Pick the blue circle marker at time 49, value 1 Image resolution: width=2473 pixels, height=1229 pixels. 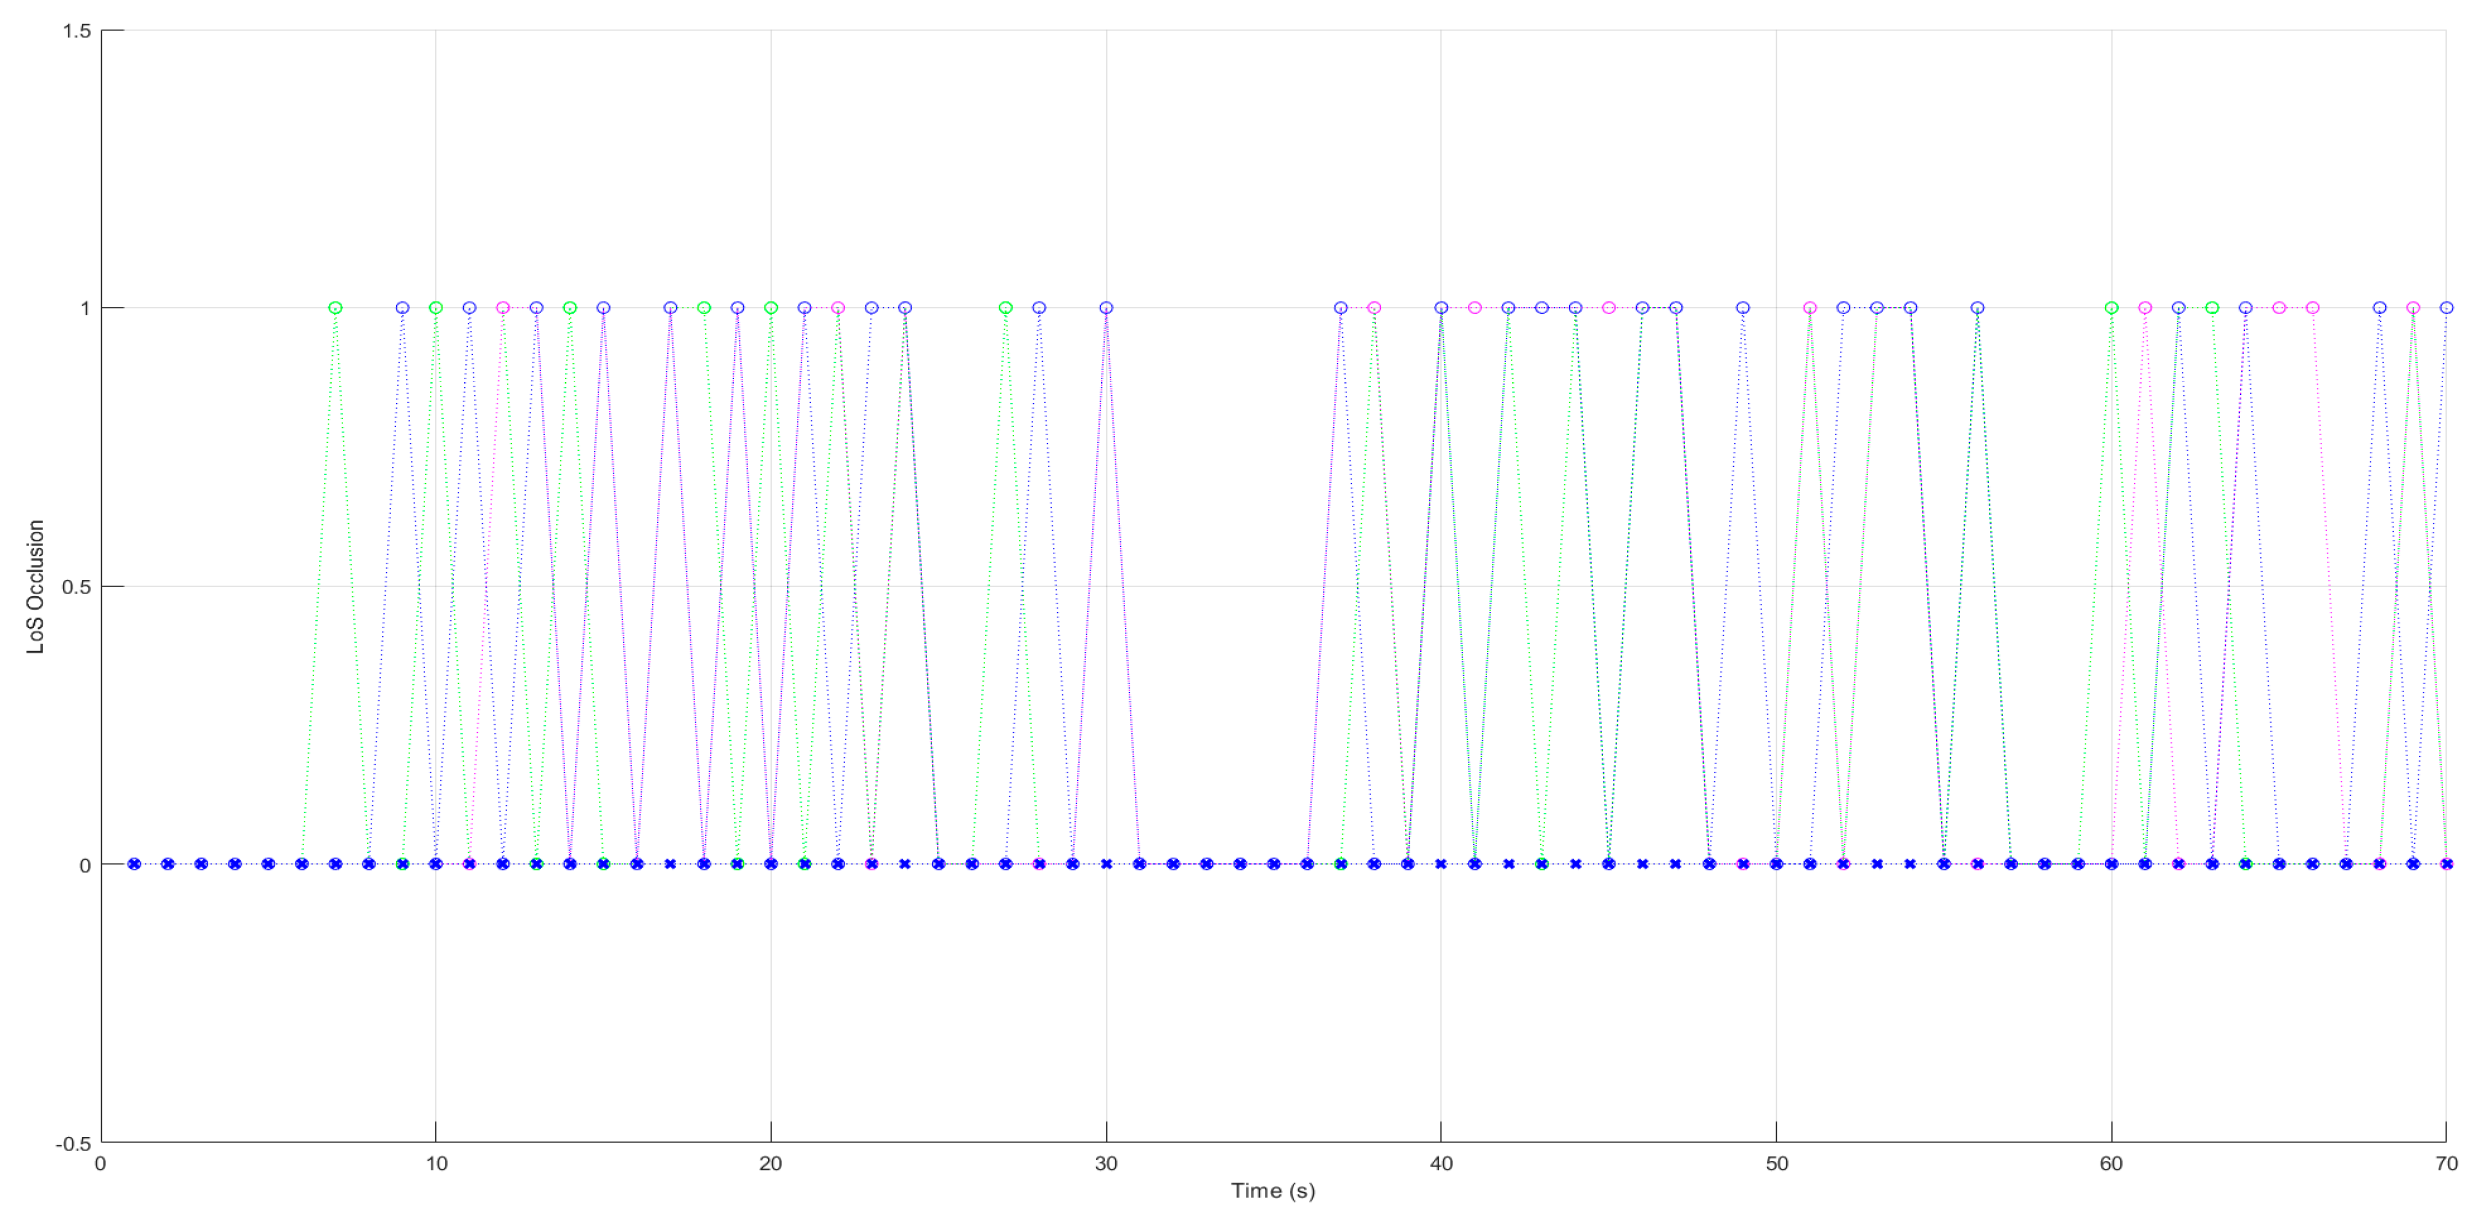(1743, 308)
